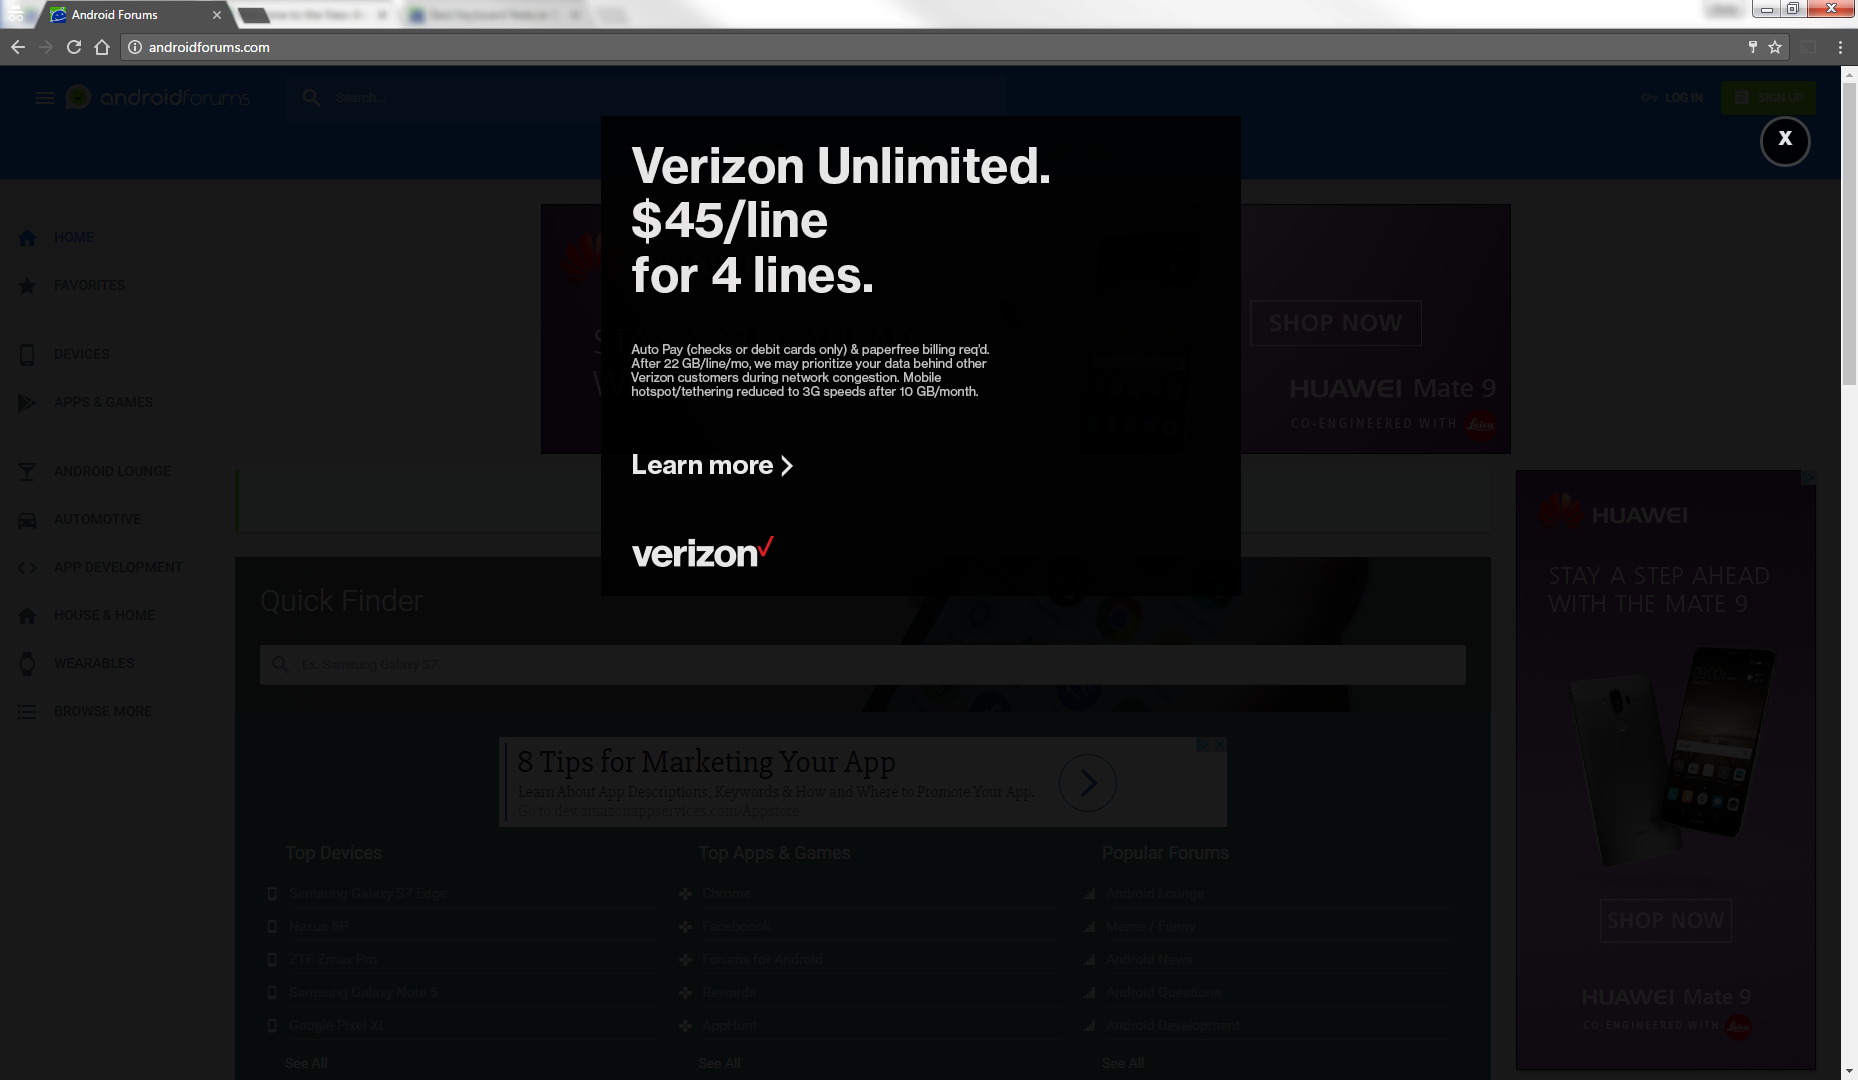
Task: Click the arrow button on marketing tips ad
Action: pos(1088,783)
